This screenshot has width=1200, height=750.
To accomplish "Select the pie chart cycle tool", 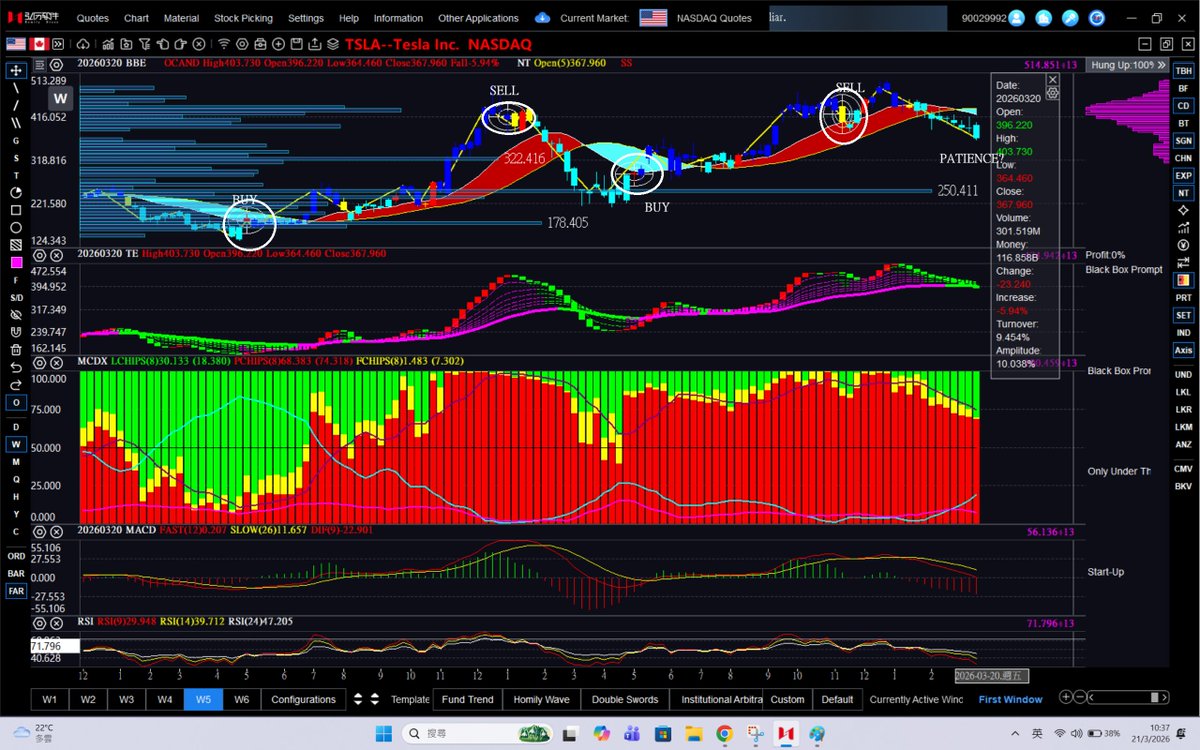I will tap(16, 192).
